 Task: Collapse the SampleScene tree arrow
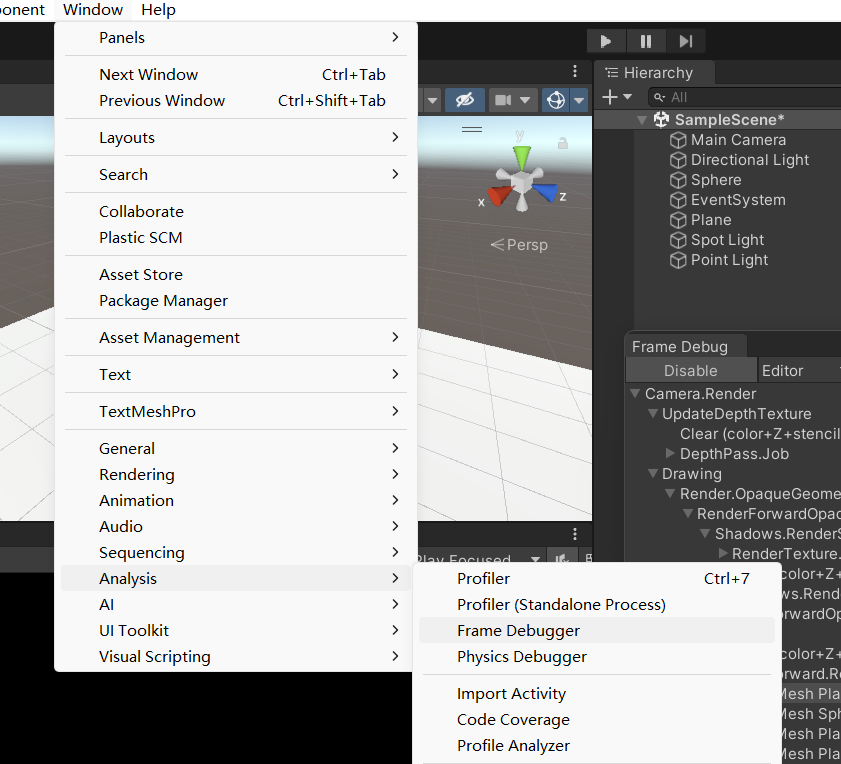pyautogui.click(x=641, y=120)
